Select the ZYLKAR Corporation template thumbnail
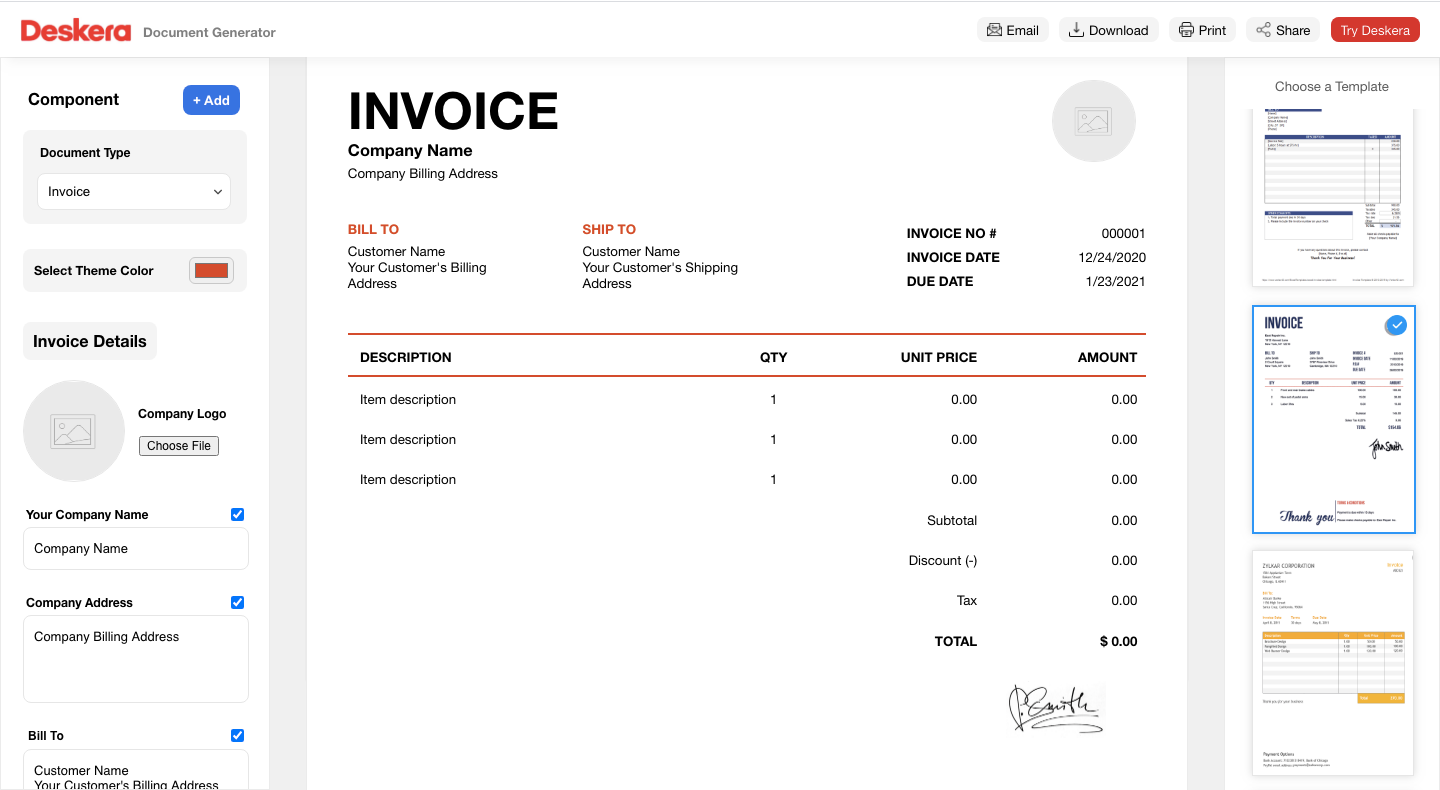Screen dimensions: 1440x790 1333,663
